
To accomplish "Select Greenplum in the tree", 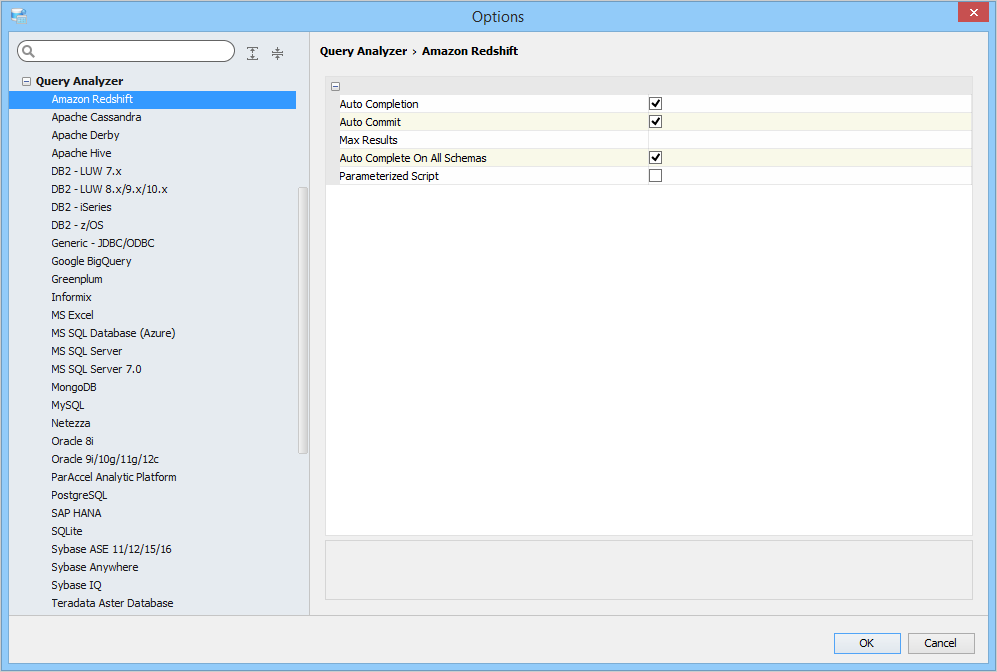I will [x=77, y=279].
